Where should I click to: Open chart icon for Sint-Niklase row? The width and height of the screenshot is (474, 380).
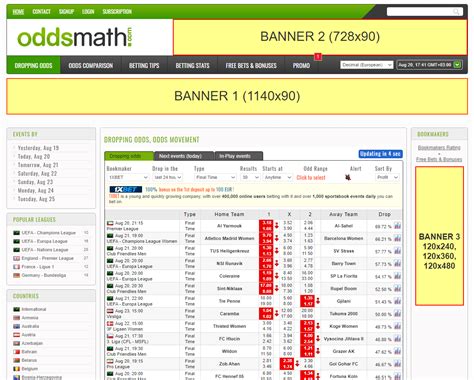397,288
